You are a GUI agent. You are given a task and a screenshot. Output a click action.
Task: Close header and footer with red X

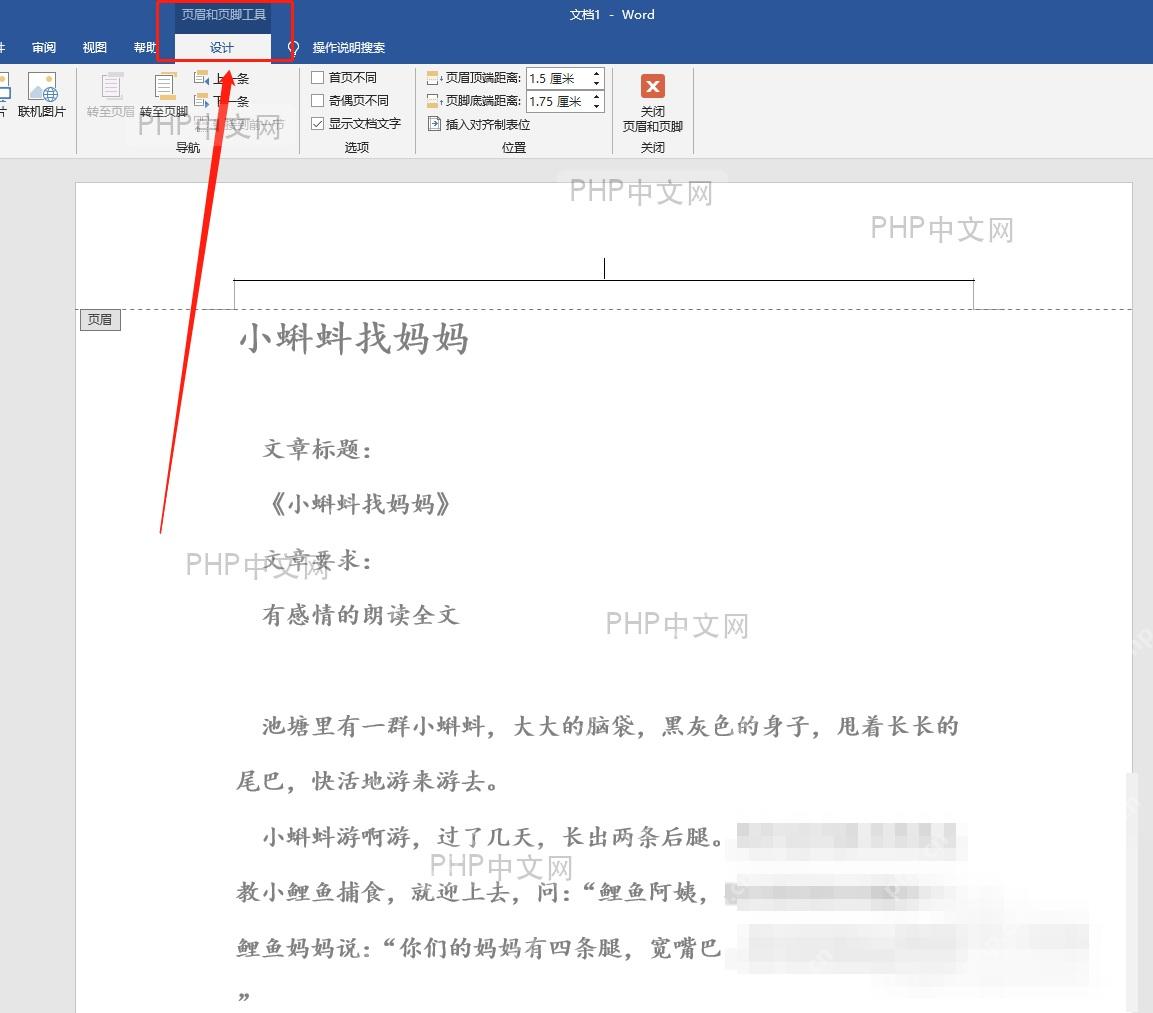[x=652, y=86]
